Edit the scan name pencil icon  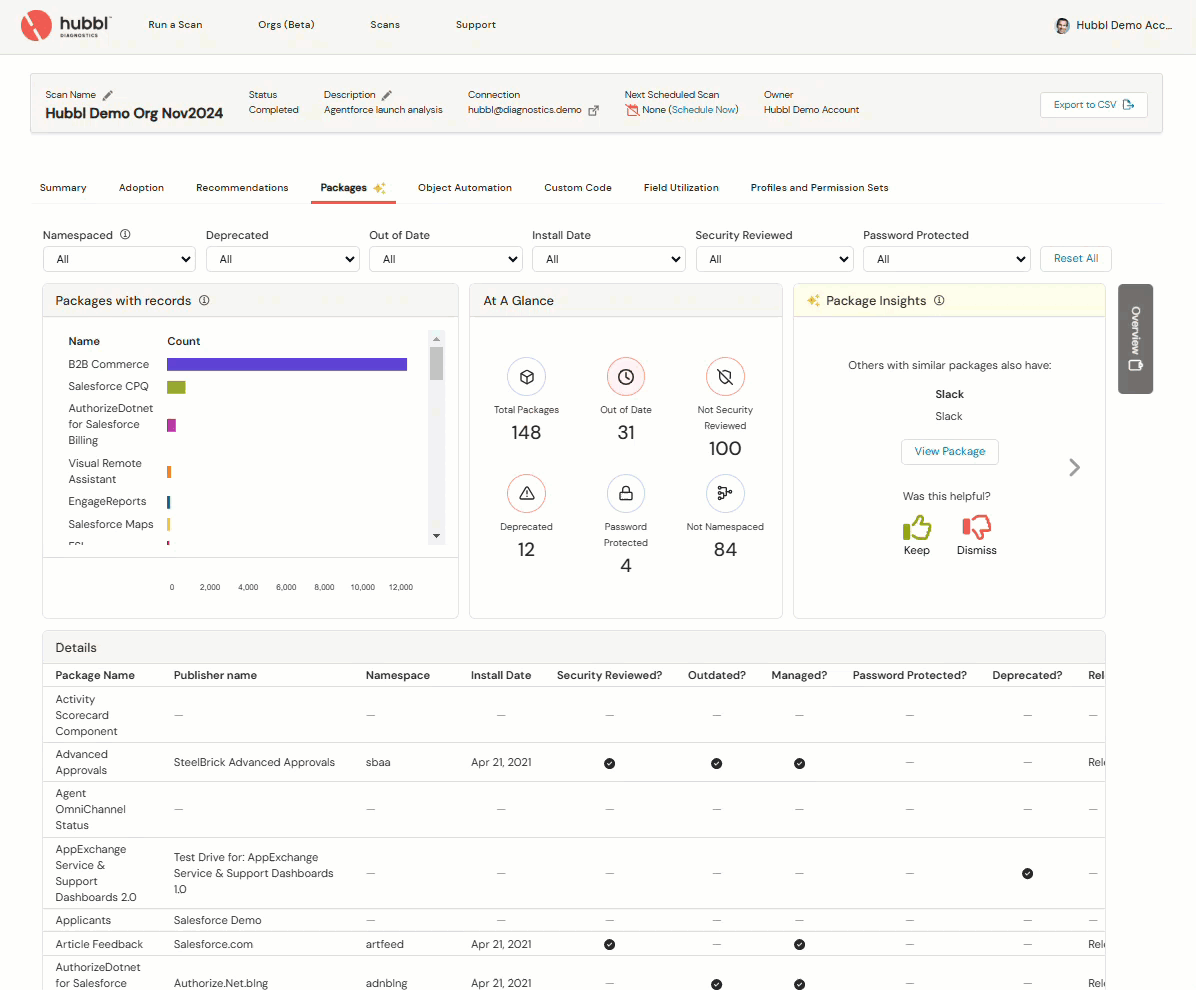(108, 95)
